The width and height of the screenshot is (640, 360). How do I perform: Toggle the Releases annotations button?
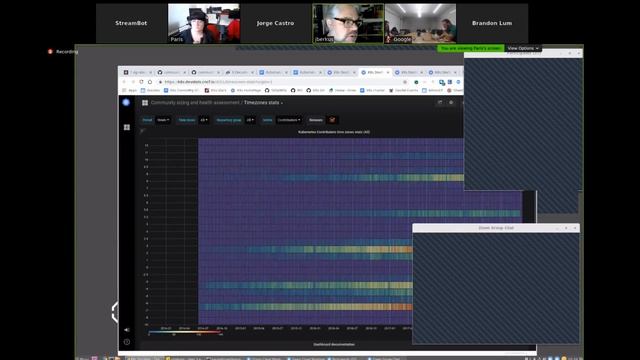click(x=316, y=120)
